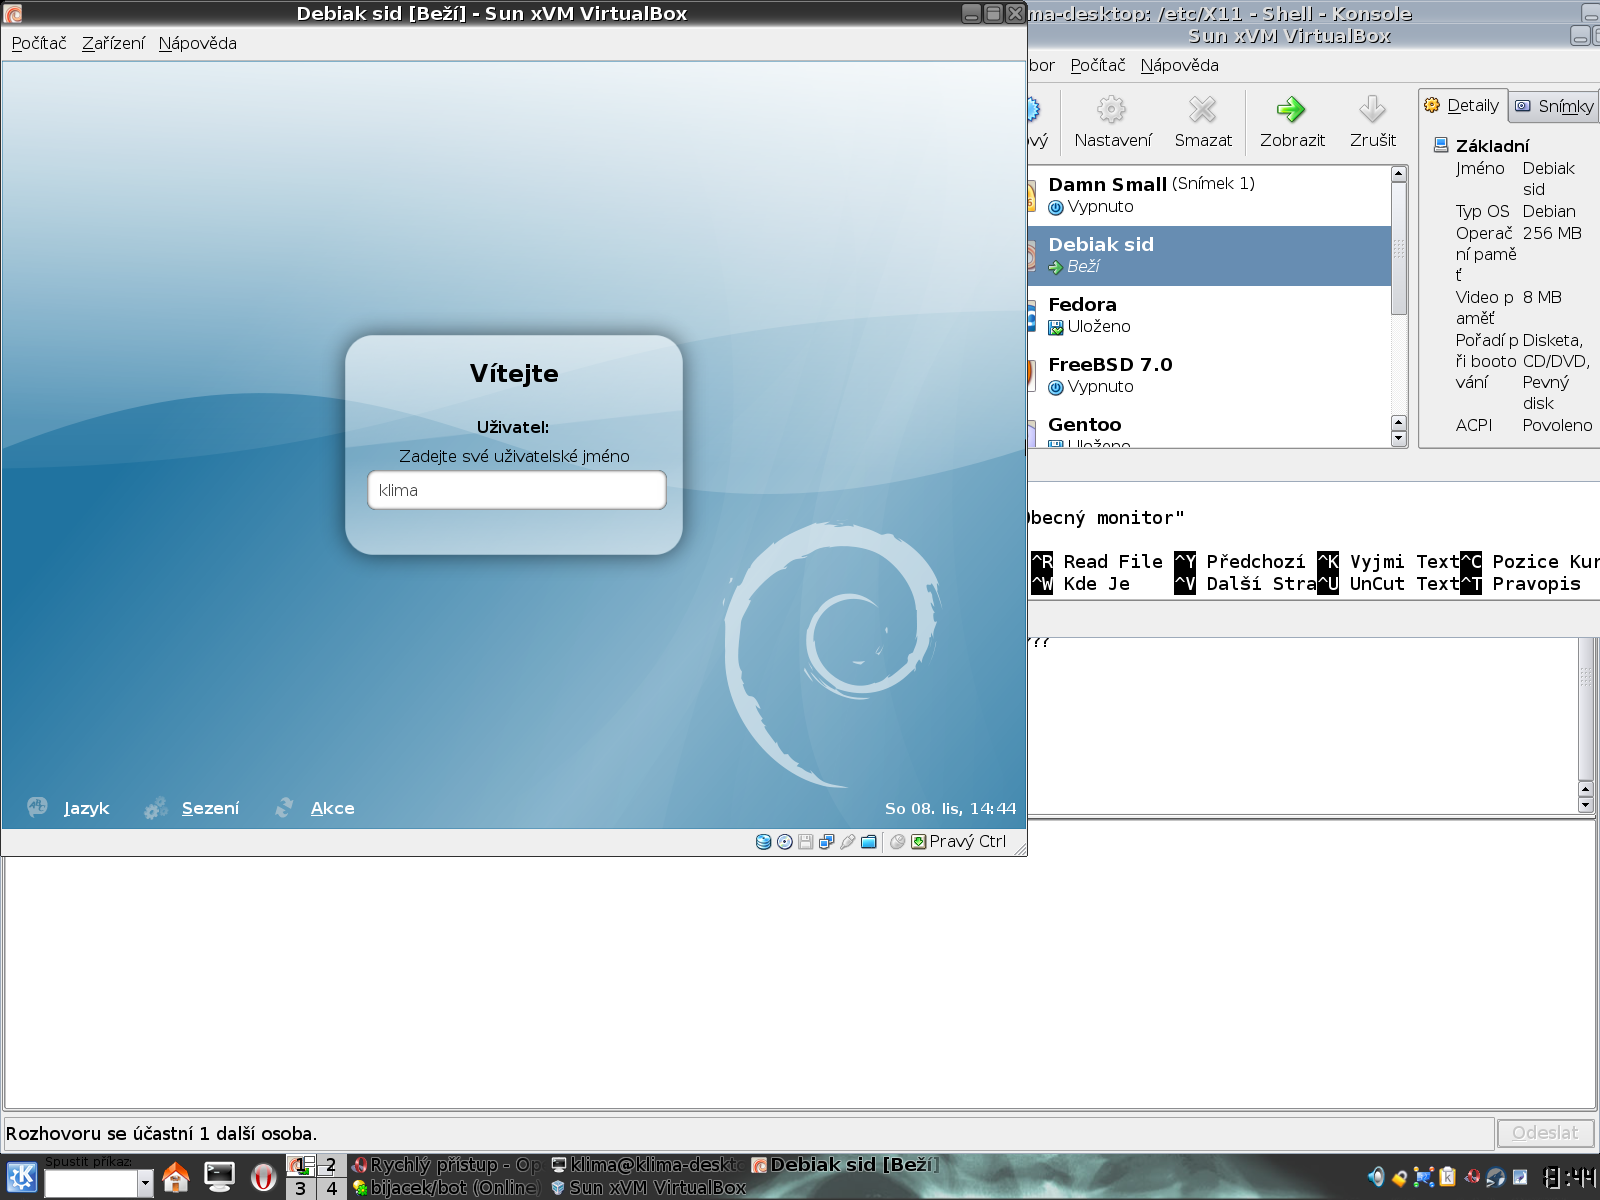Image resolution: width=1600 pixels, height=1200 pixels.
Task: Click the mouse capture indicator icon
Action: pyautogui.click(x=898, y=842)
